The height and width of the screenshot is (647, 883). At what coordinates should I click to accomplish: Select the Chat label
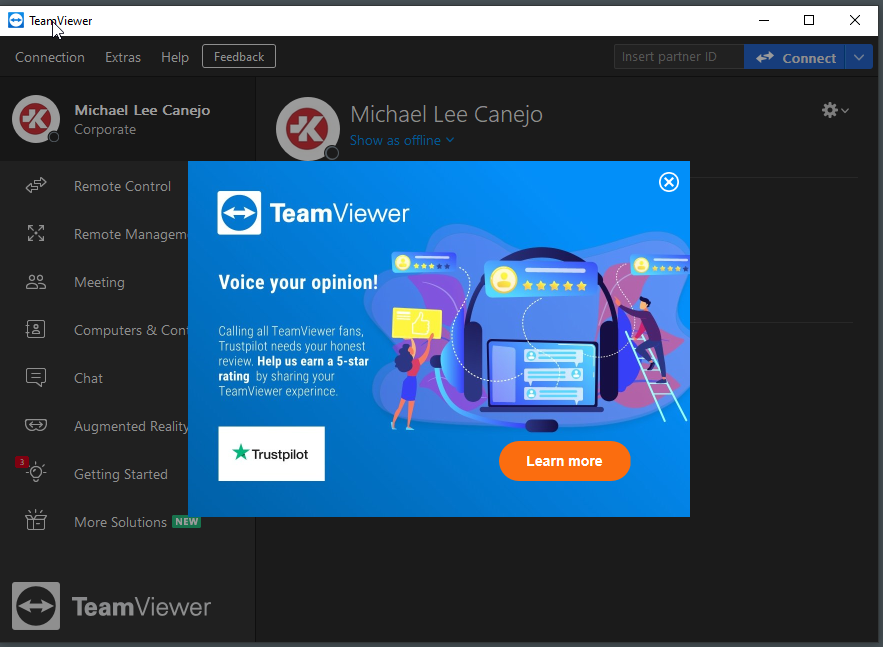point(88,378)
